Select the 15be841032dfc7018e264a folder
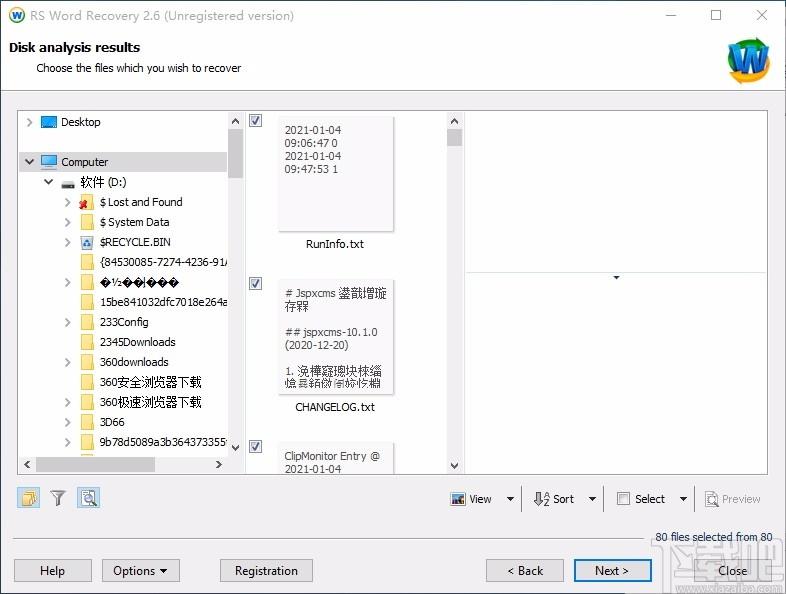The width and height of the screenshot is (786, 594). 163,302
